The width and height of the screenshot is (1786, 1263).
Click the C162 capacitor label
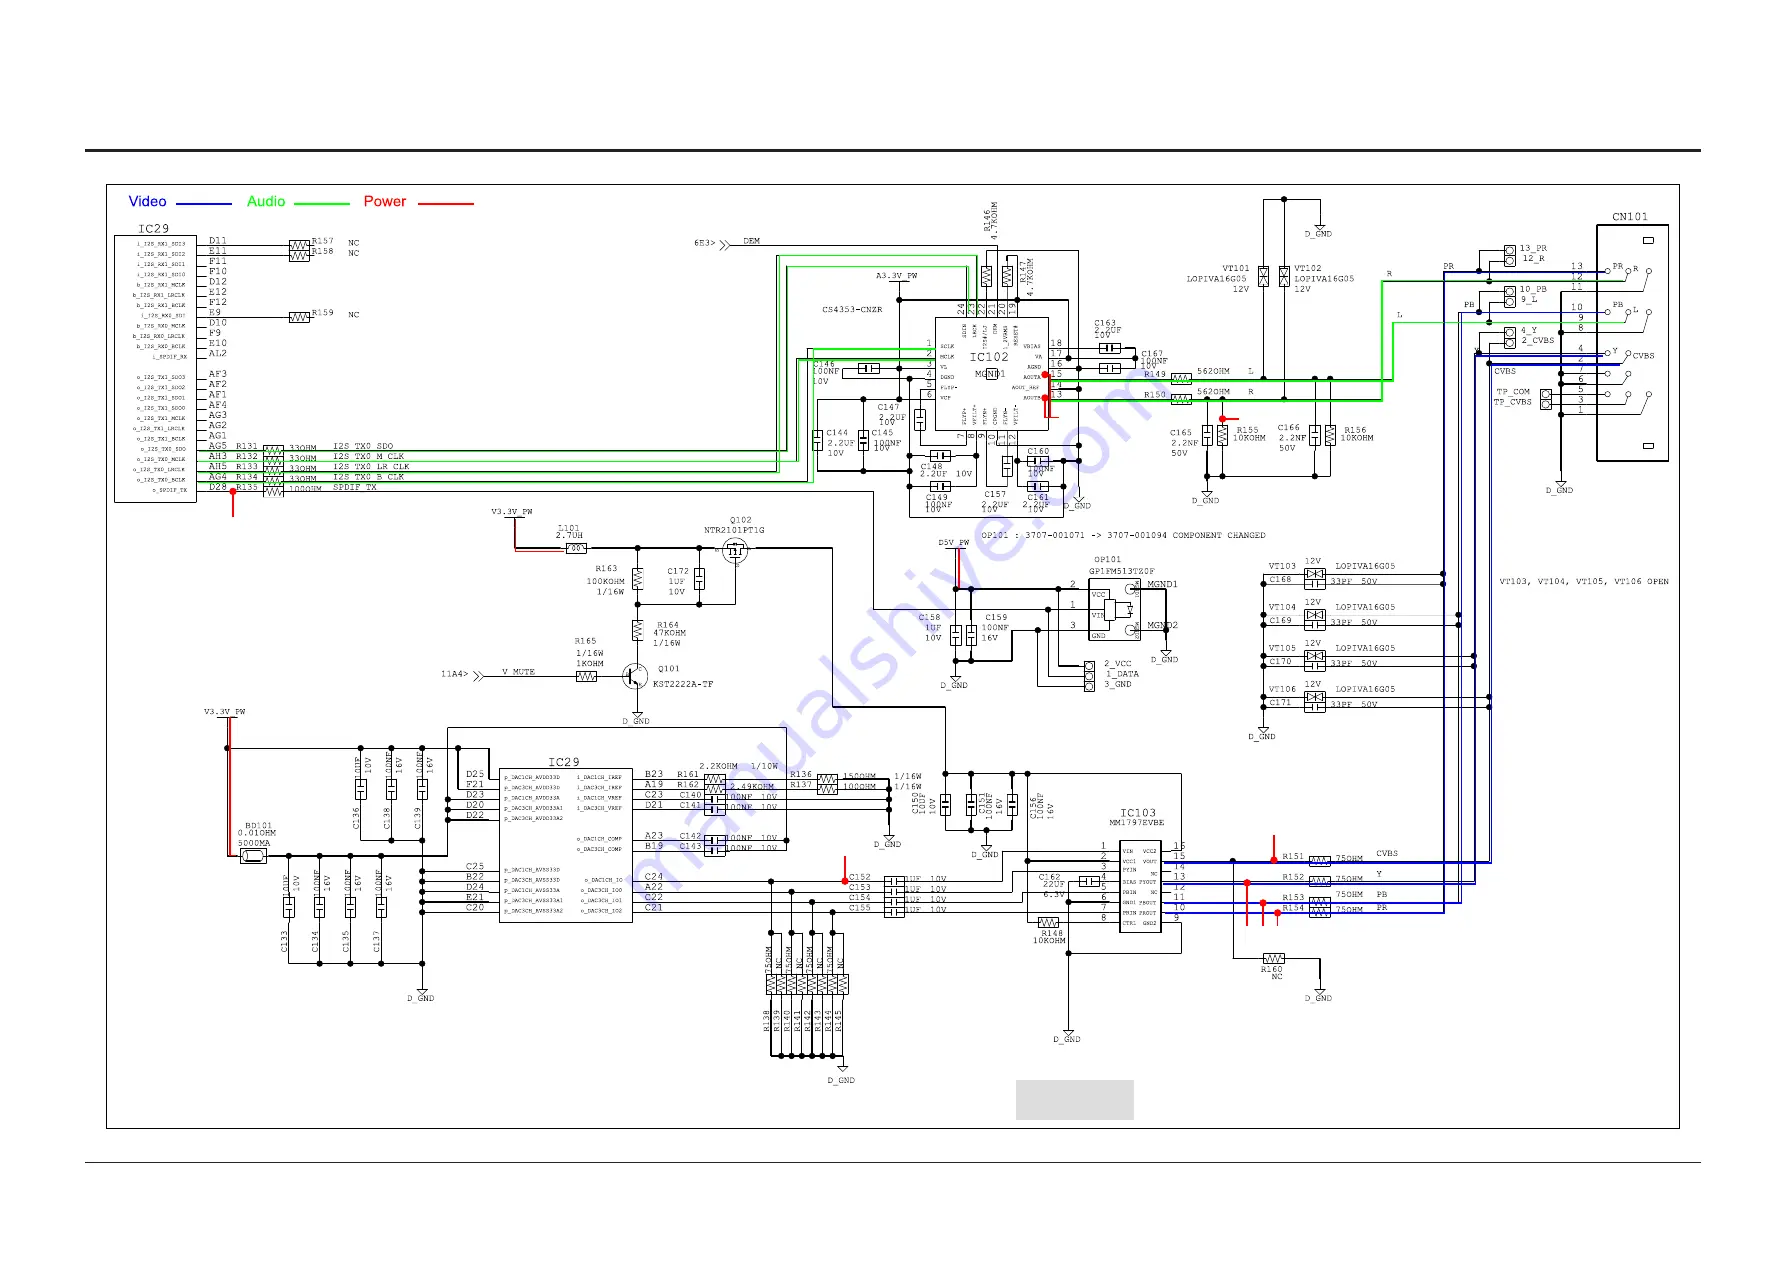(1049, 877)
